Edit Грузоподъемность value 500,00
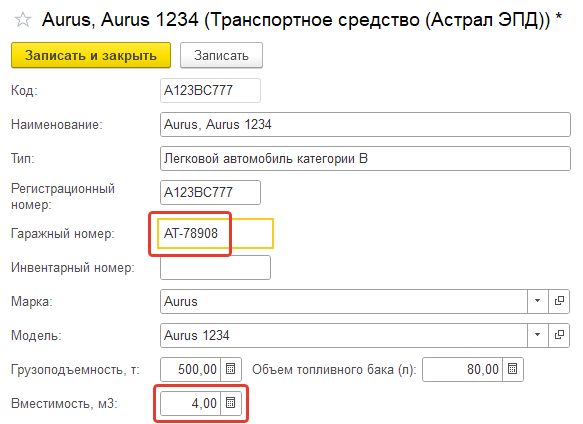 pos(191,369)
